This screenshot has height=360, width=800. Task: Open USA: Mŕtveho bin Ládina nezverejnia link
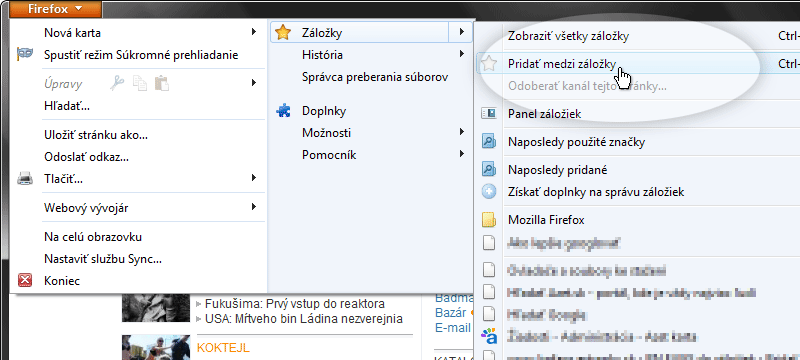pos(304,319)
